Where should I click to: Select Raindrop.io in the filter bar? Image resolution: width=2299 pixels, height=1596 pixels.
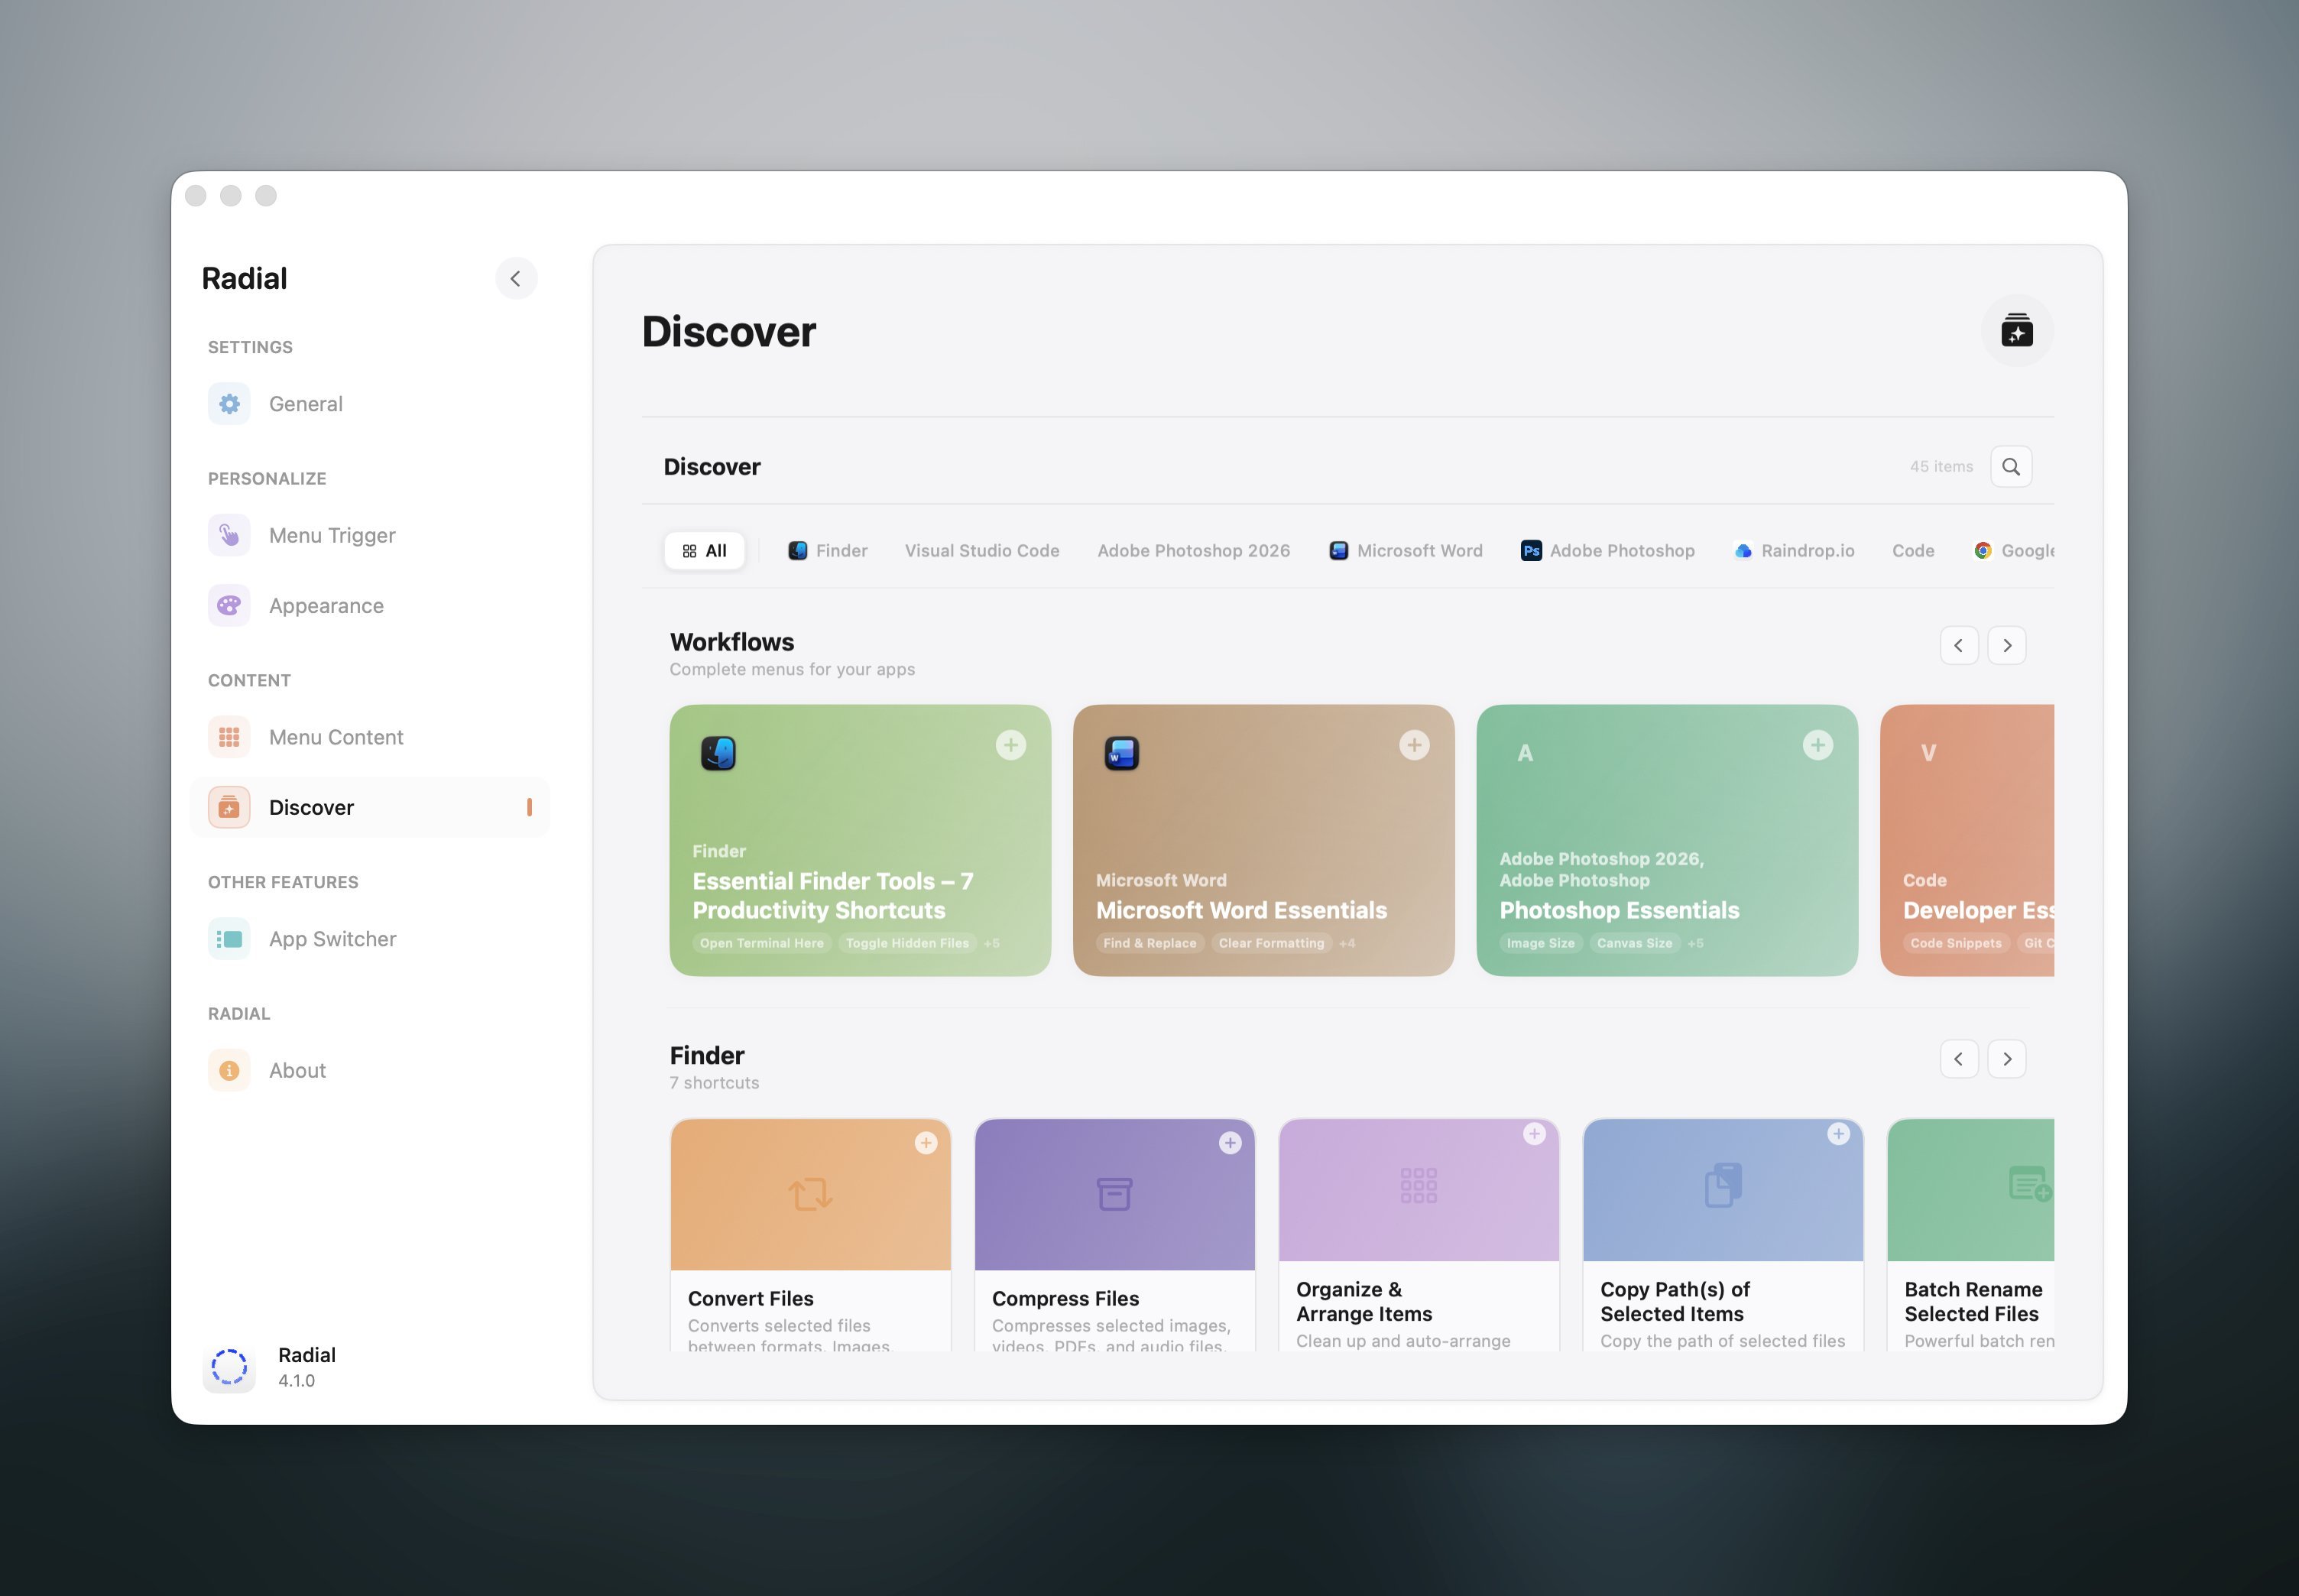click(x=1792, y=550)
